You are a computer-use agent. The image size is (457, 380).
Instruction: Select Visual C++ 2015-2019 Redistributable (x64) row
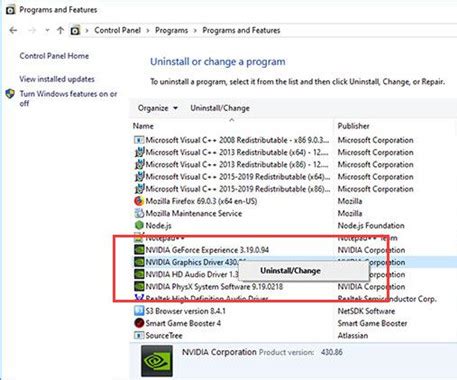click(238, 177)
